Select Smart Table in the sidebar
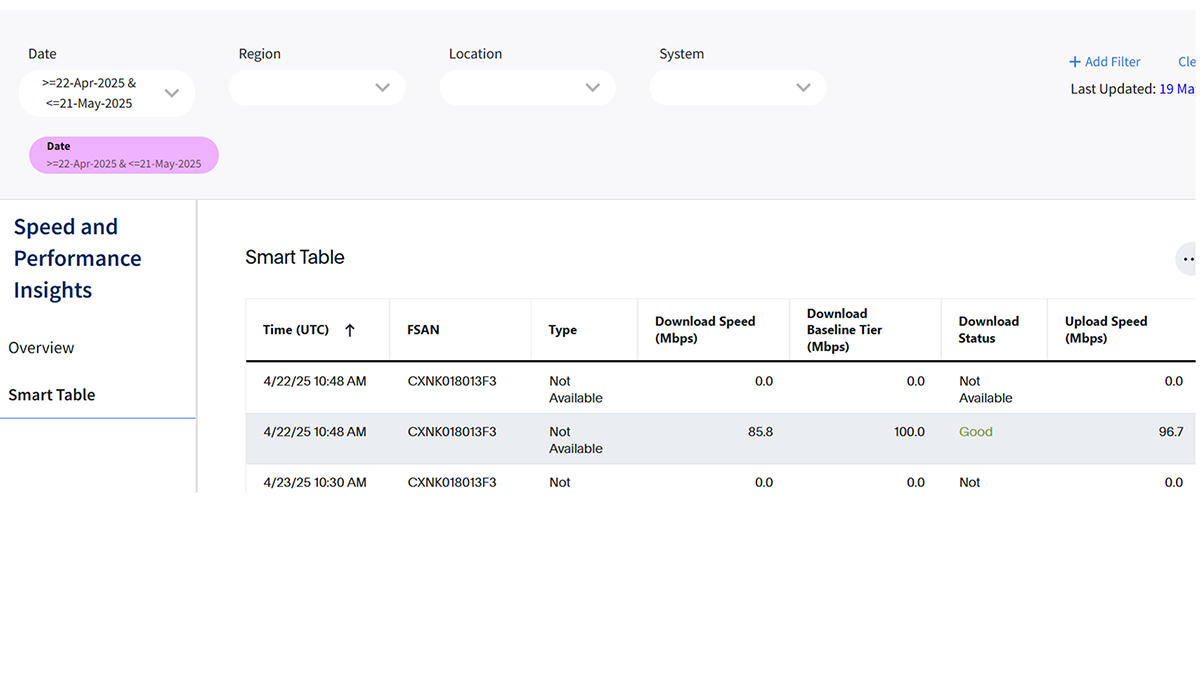The image size is (1200, 675). [x=52, y=395]
